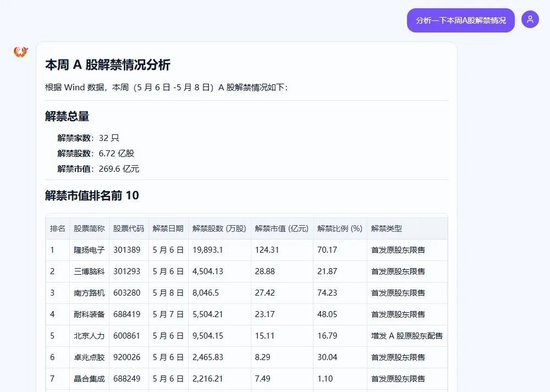
Task: Click the ratio value 21.87
Action: click(x=327, y=271)
